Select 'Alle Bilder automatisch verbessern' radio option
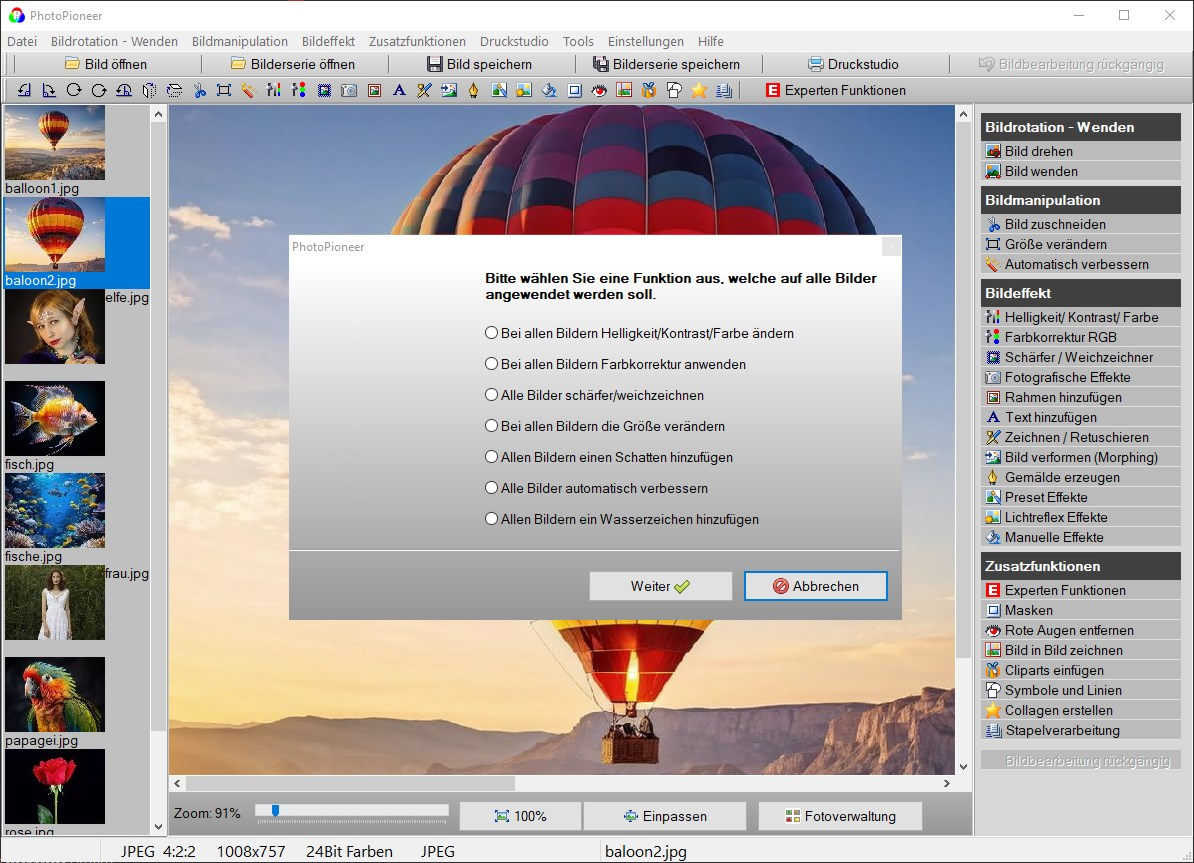The height and width of the screenshot is (863, 1194). (x=491, y=488)
